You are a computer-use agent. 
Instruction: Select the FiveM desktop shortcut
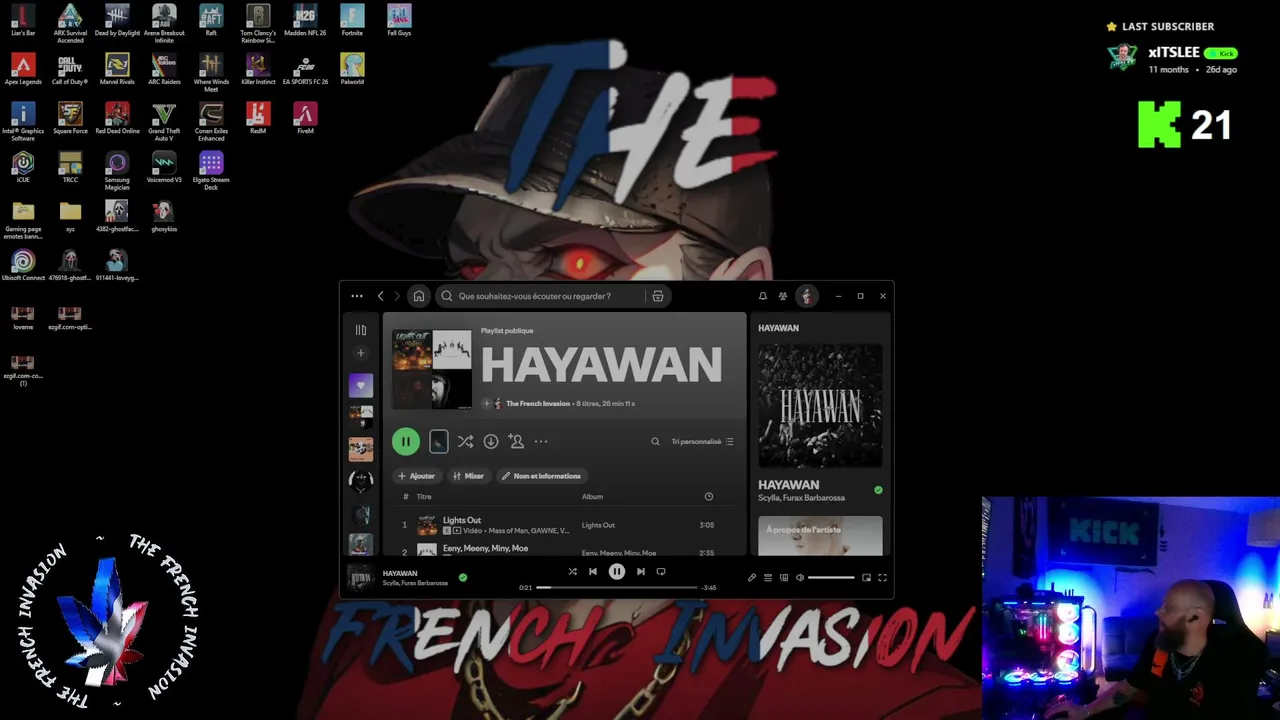[x=305, y=118]
